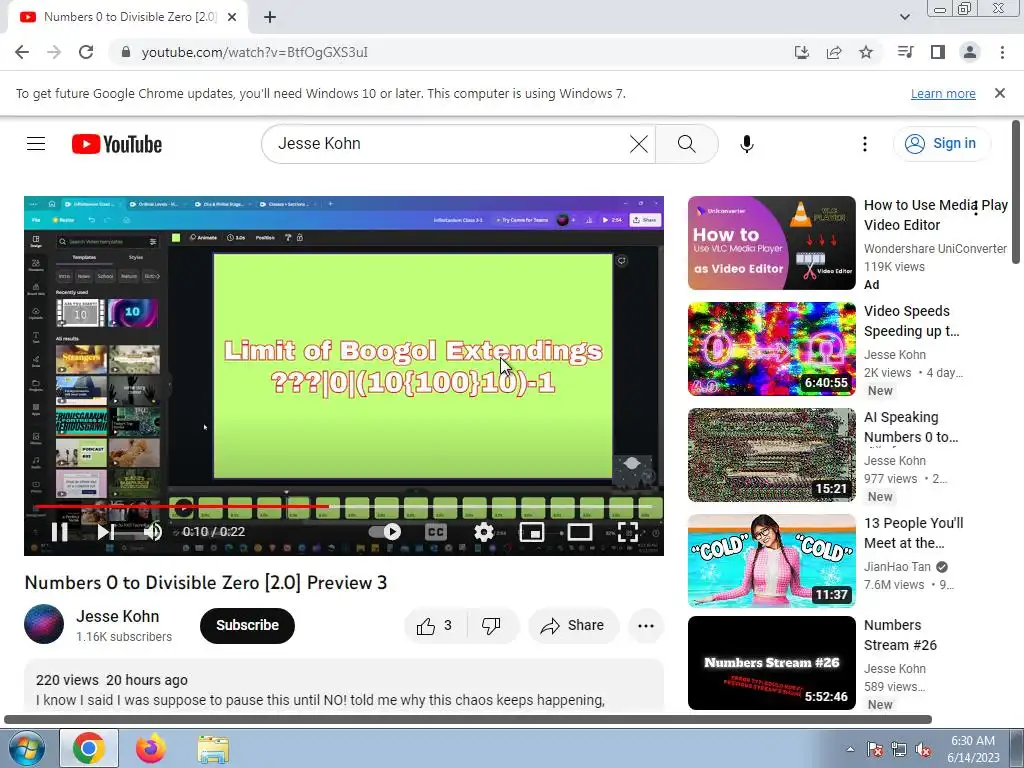Open Wondershare UniConverter advertiser link
This screenshot has width=1024, height=768.
pyautogui.click(x=935, y=249)
